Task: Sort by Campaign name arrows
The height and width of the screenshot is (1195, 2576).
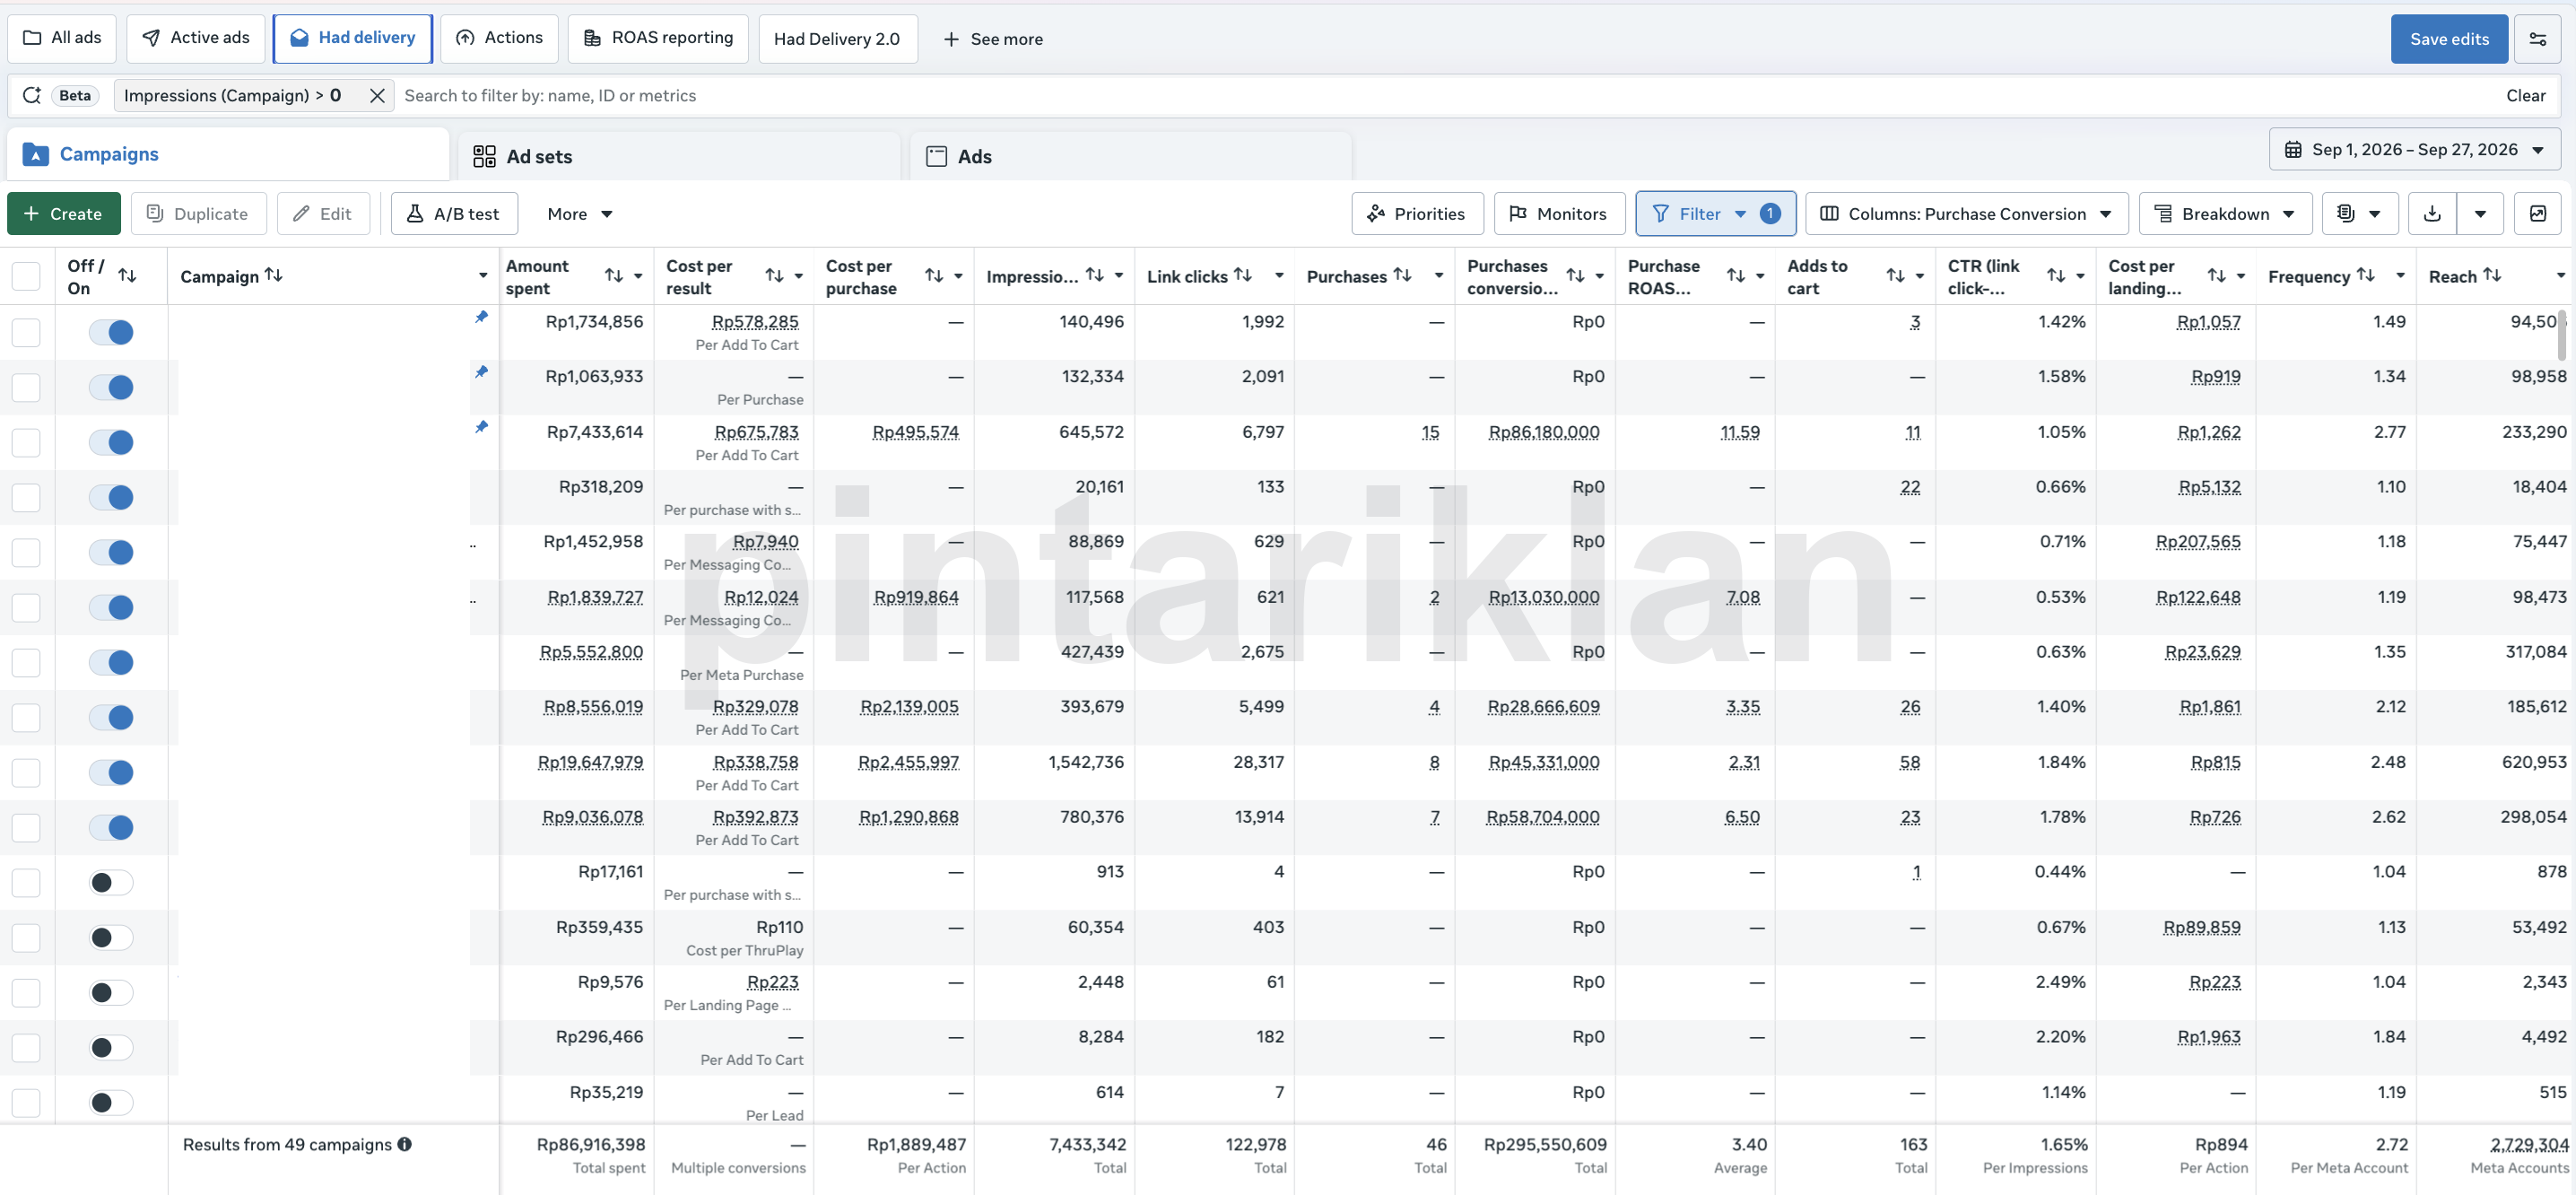Action: point(273,275)
